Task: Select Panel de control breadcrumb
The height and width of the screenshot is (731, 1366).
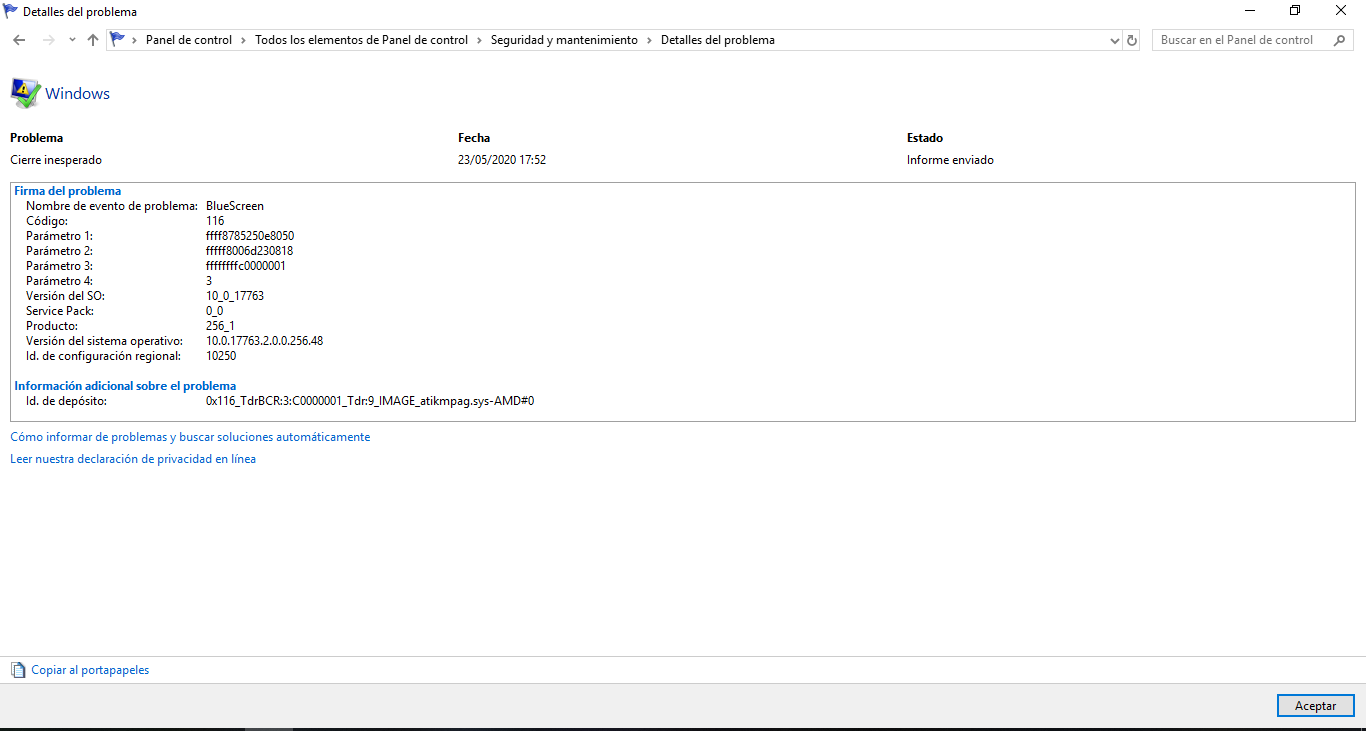Action: pyautogui.click(x=189, y=40)
